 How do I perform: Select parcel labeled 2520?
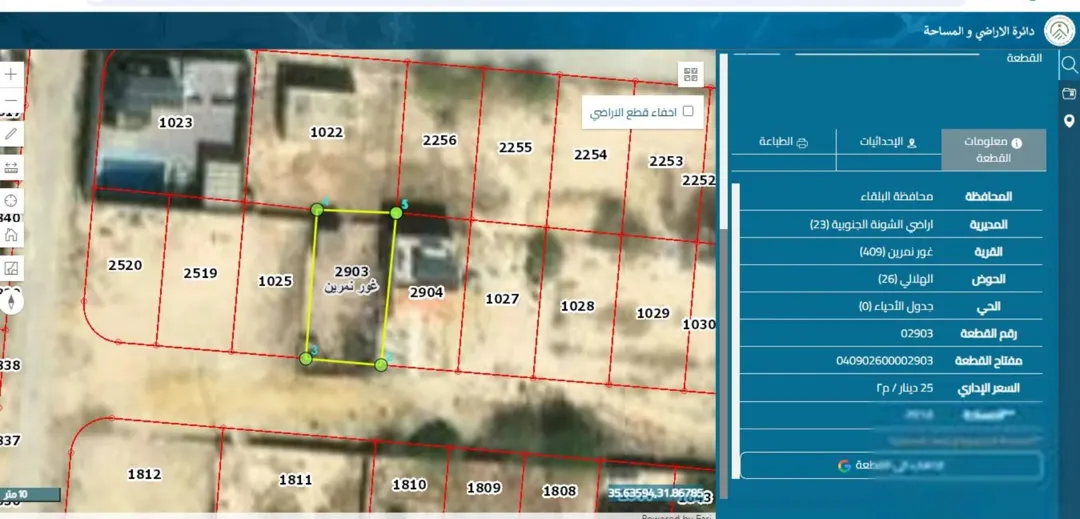(x=125, y=265)
